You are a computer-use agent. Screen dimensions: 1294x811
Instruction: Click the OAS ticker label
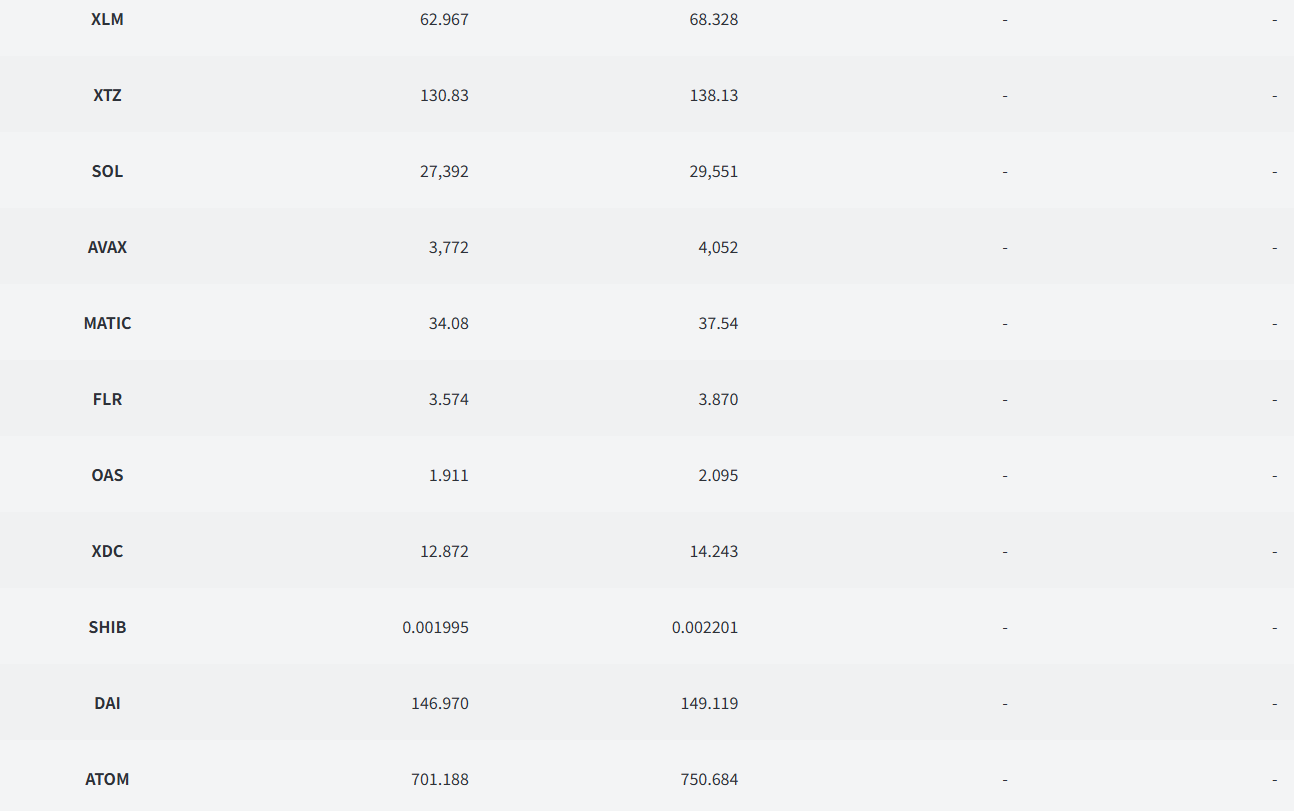tap(107, 475)
